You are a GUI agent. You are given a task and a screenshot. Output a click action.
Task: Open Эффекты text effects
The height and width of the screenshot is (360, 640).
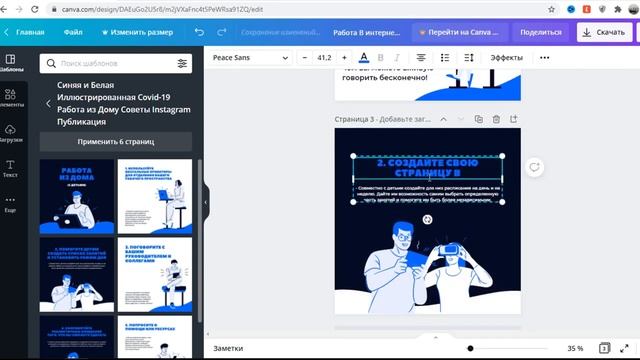coord(507,58)
